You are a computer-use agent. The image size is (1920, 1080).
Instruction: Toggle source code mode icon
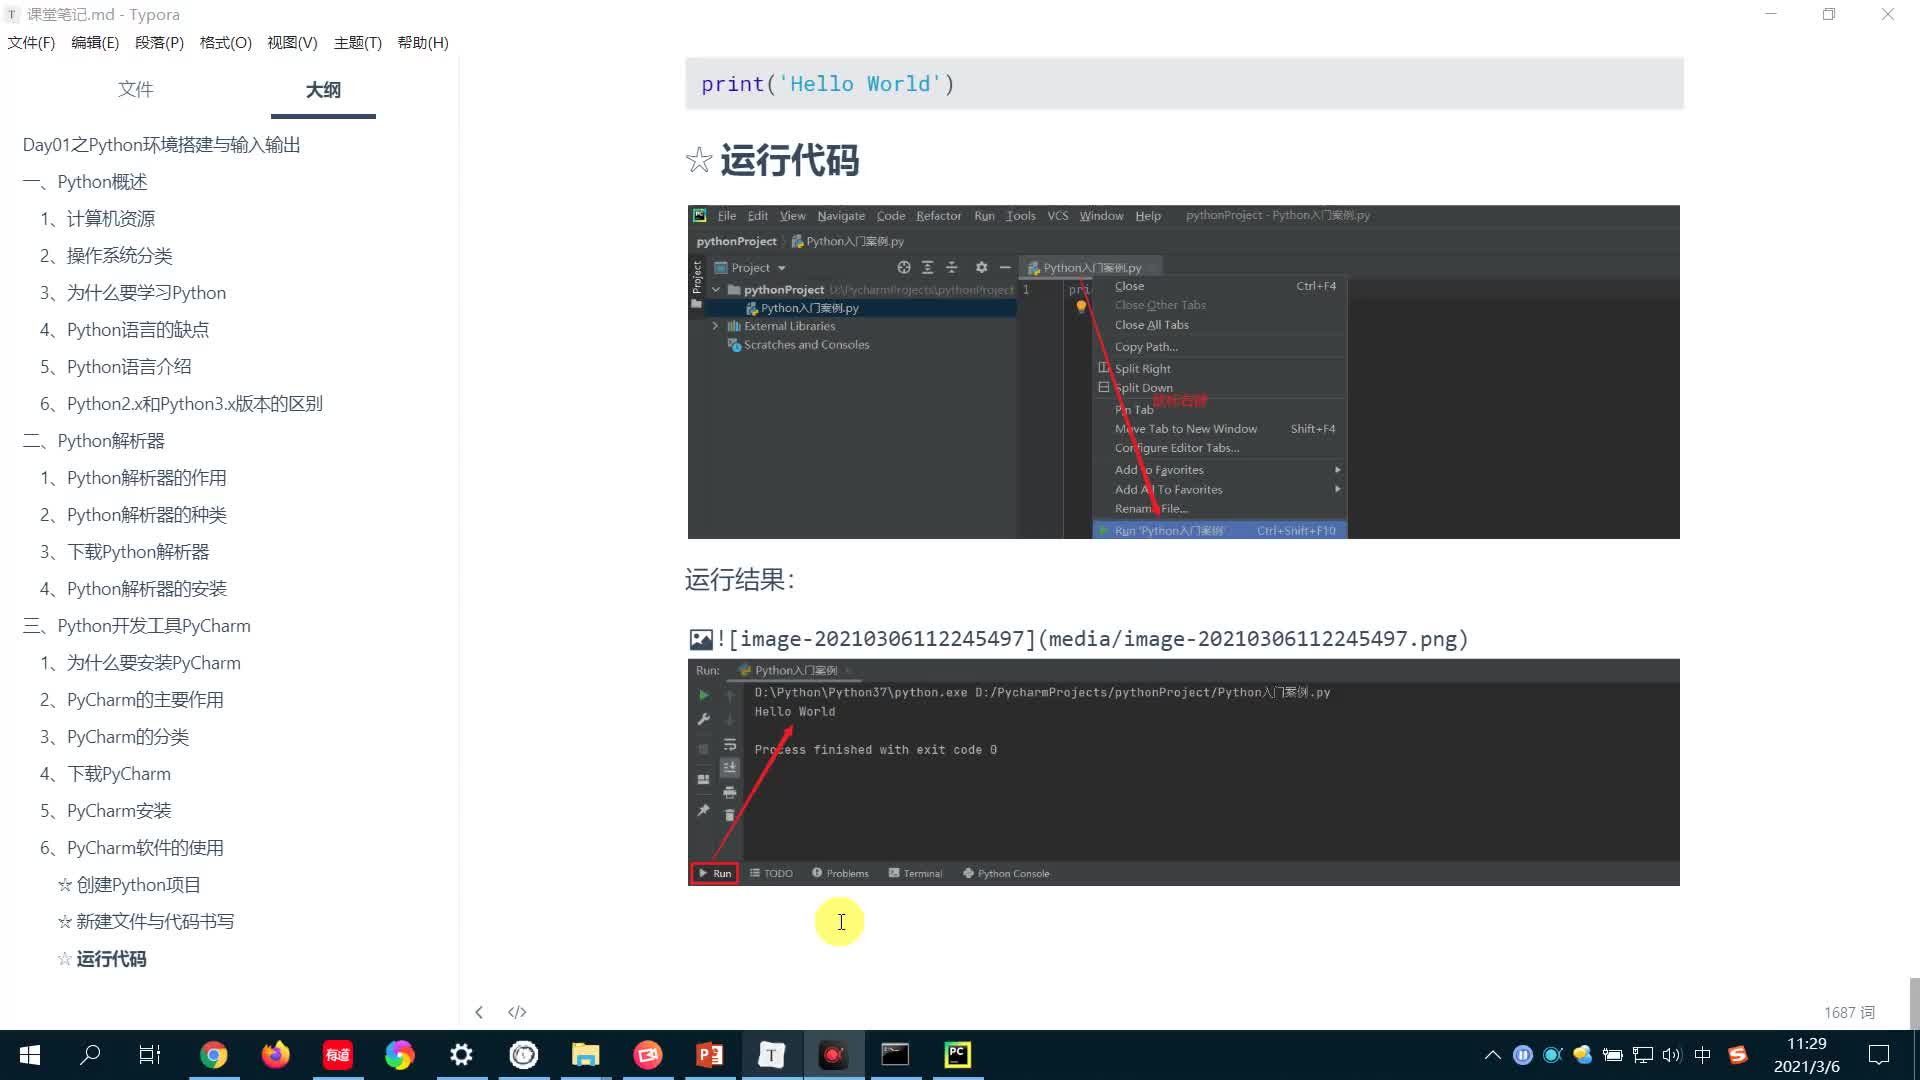click(517, 1012)
